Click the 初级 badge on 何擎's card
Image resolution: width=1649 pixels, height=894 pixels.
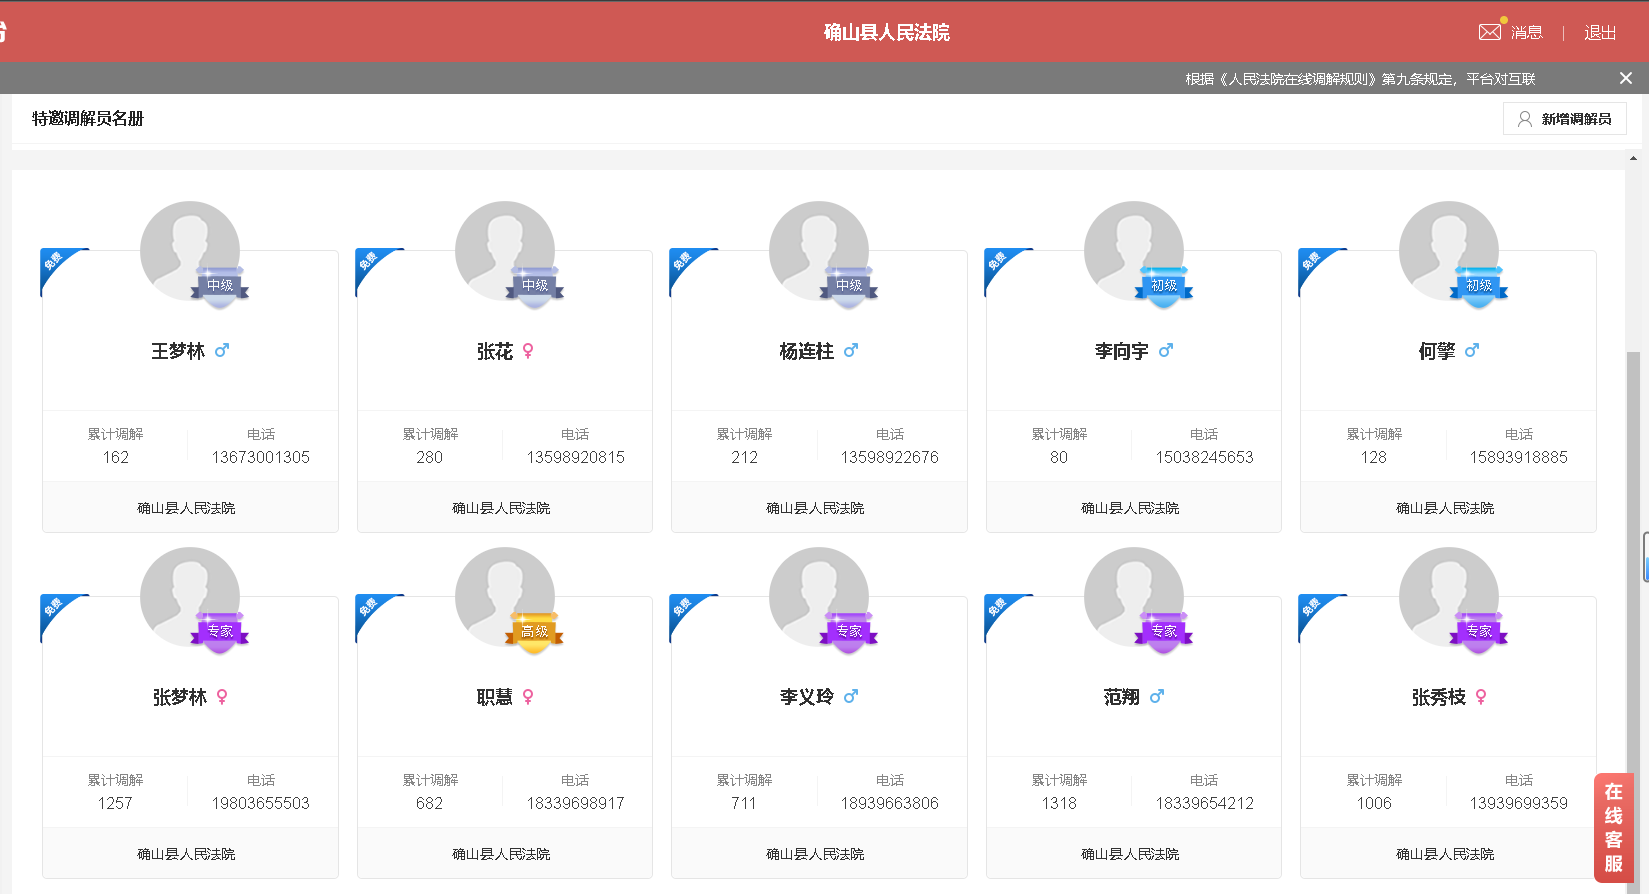click(1479, 286)
